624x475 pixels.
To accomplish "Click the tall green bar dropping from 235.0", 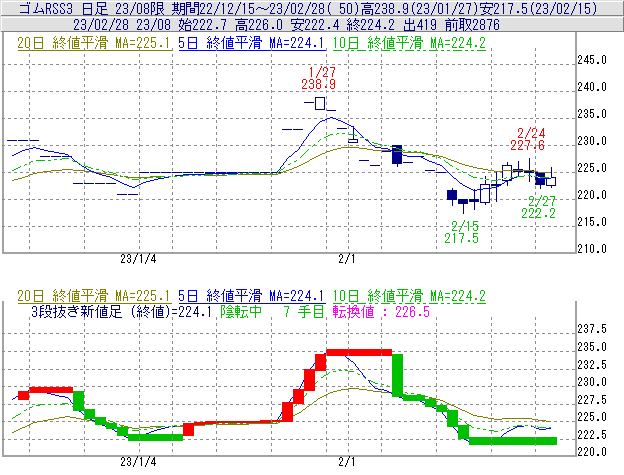I will pos(398,375).
